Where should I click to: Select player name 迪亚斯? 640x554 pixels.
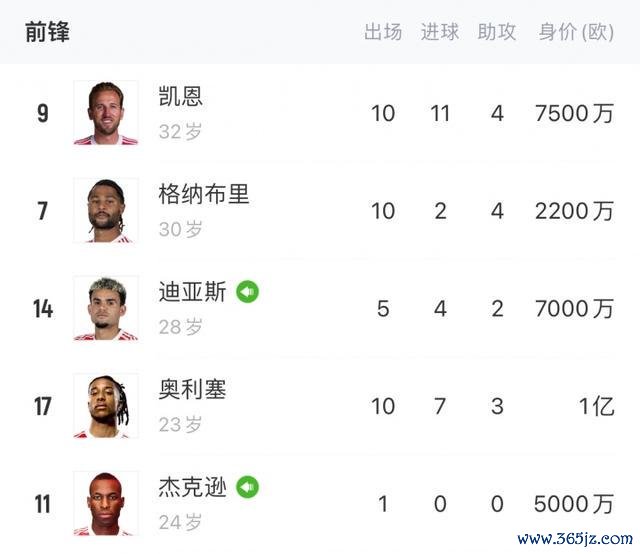192,292
